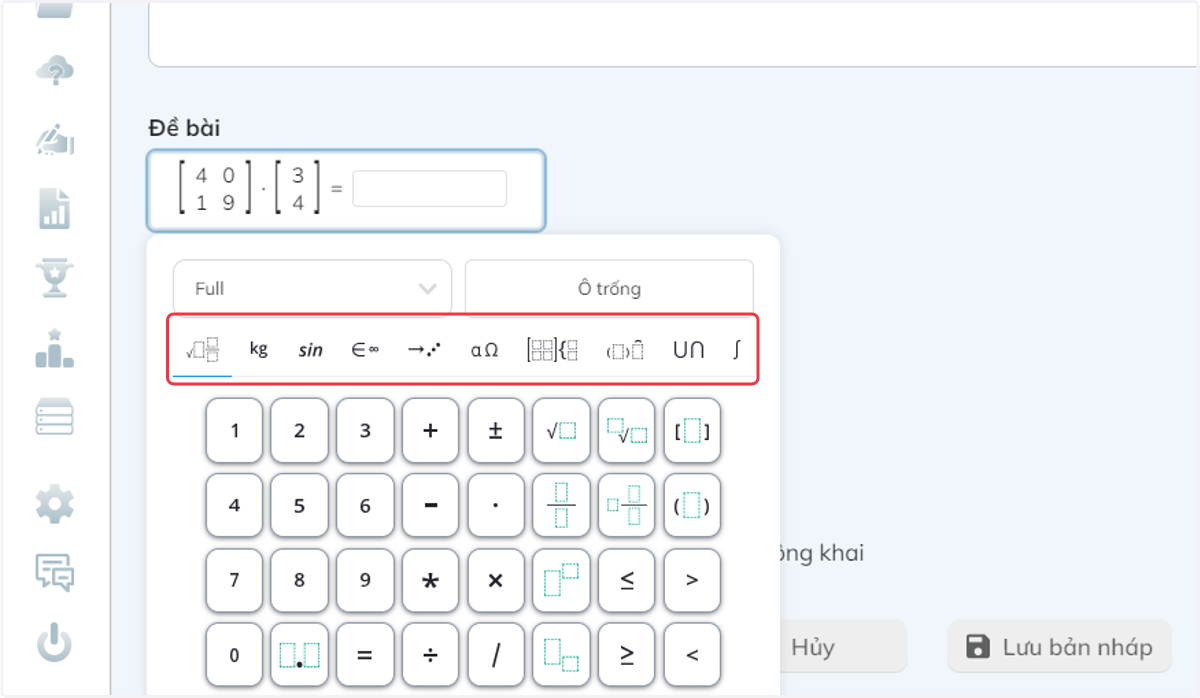
Task: Click the power icon in sidebar
Action: pos(55,642)
